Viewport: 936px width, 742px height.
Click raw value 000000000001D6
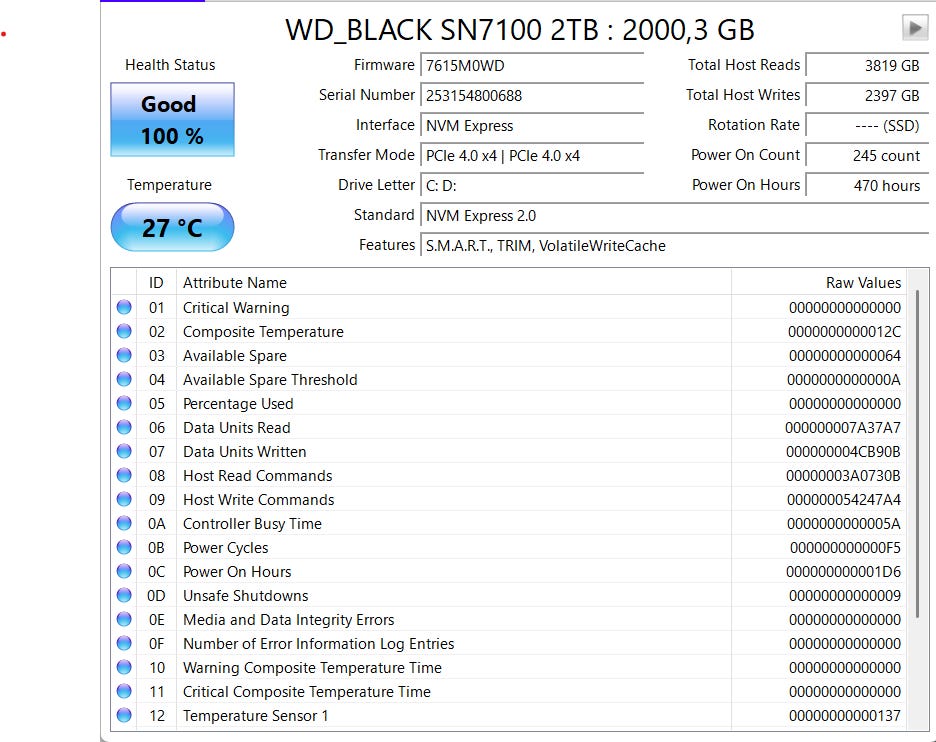pyautogui.click(x=843, y=572)
